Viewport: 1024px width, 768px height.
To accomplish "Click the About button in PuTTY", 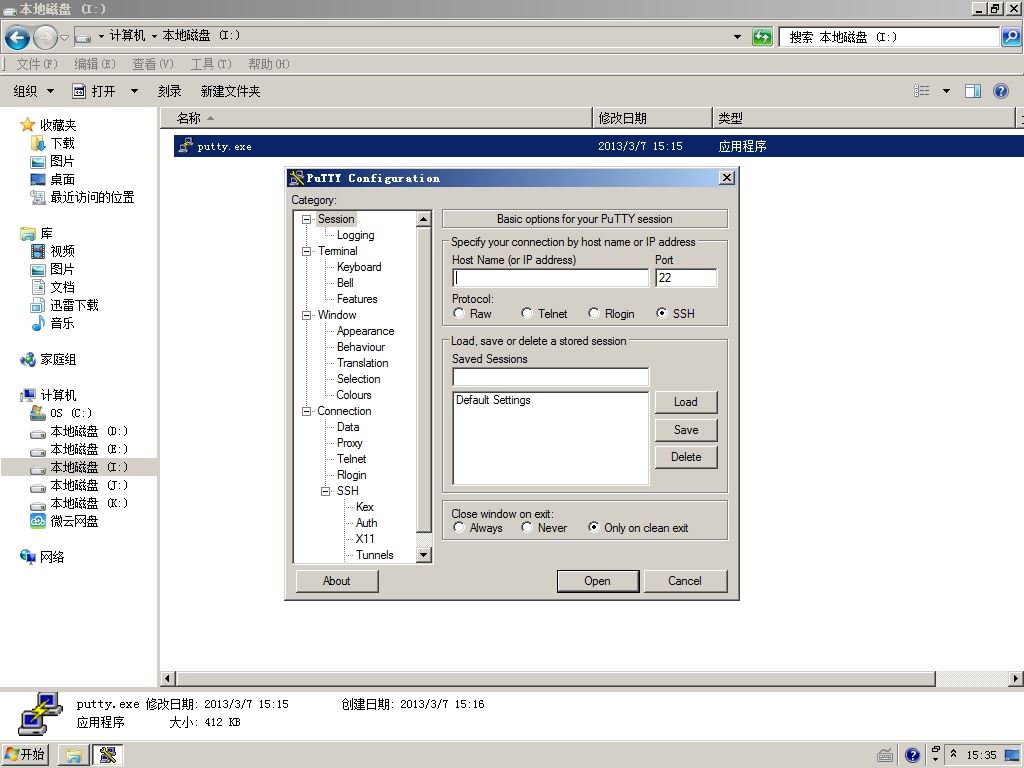I will coord(337,581).
